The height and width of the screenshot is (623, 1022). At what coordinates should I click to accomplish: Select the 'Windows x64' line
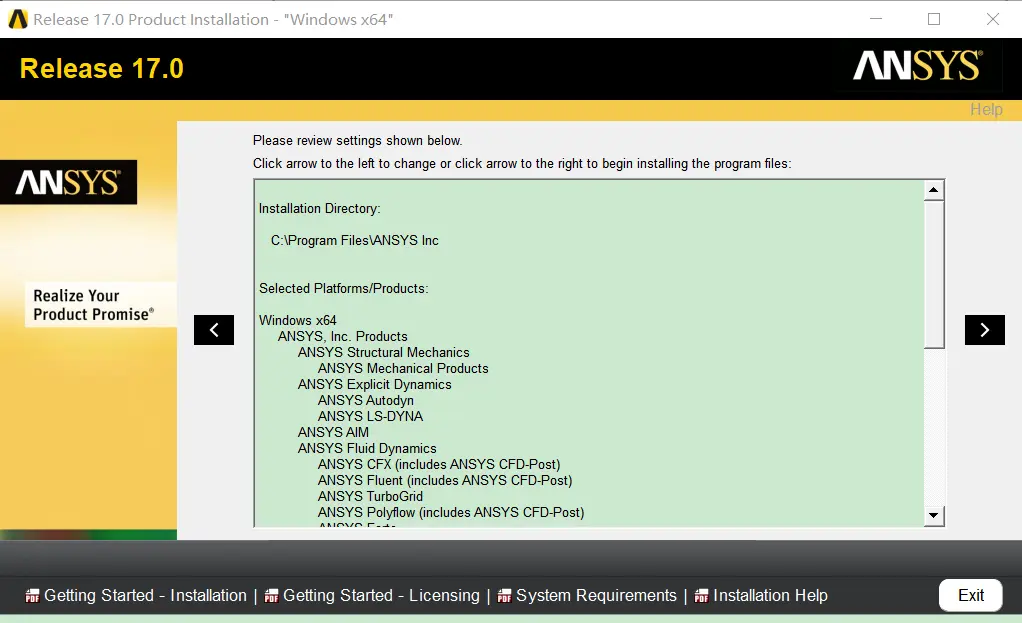[x=297, y=321]
